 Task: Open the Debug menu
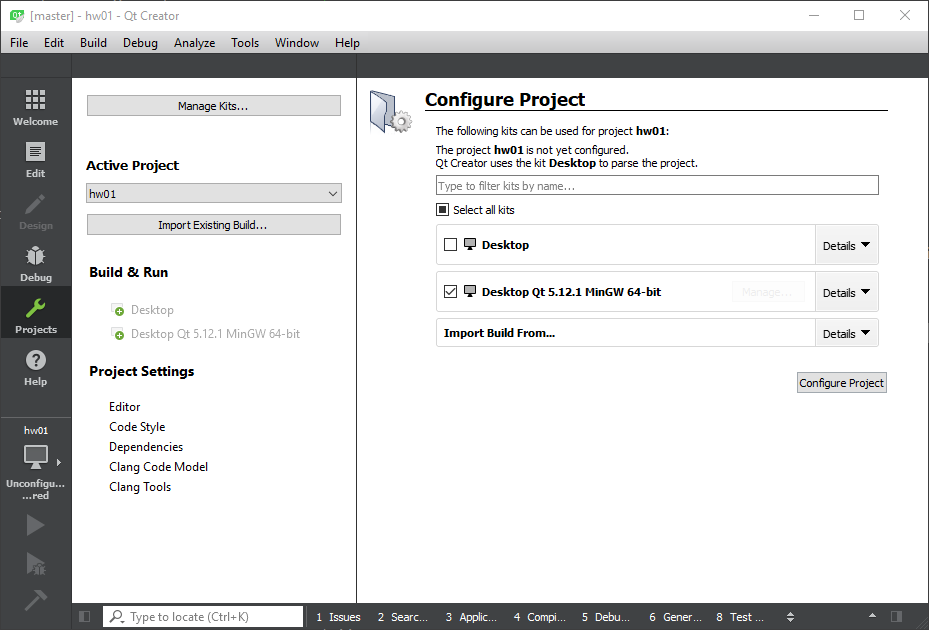click(x=140, y=43)
